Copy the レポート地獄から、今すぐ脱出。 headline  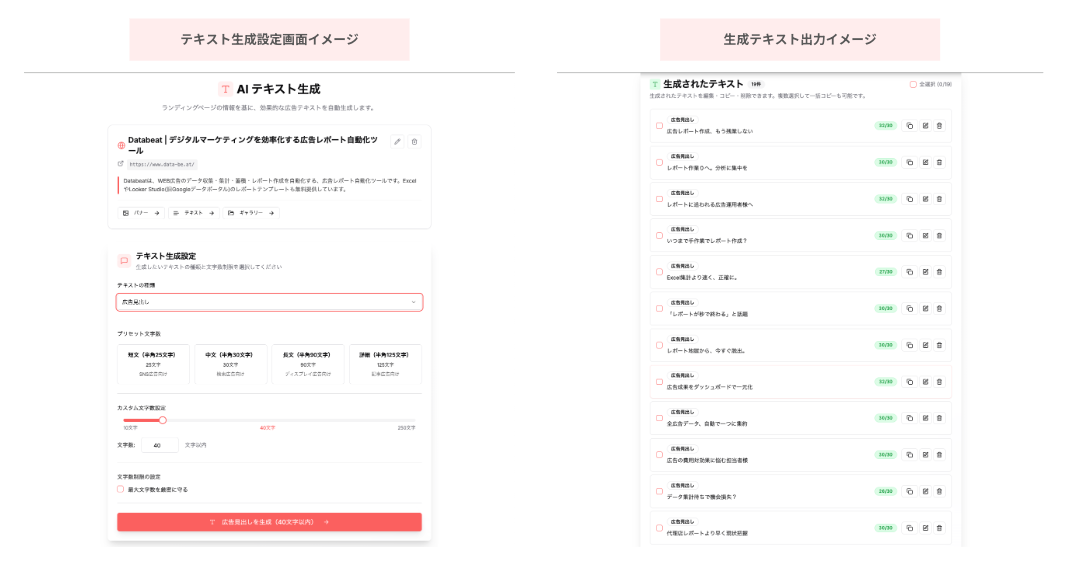click(910, 345)
